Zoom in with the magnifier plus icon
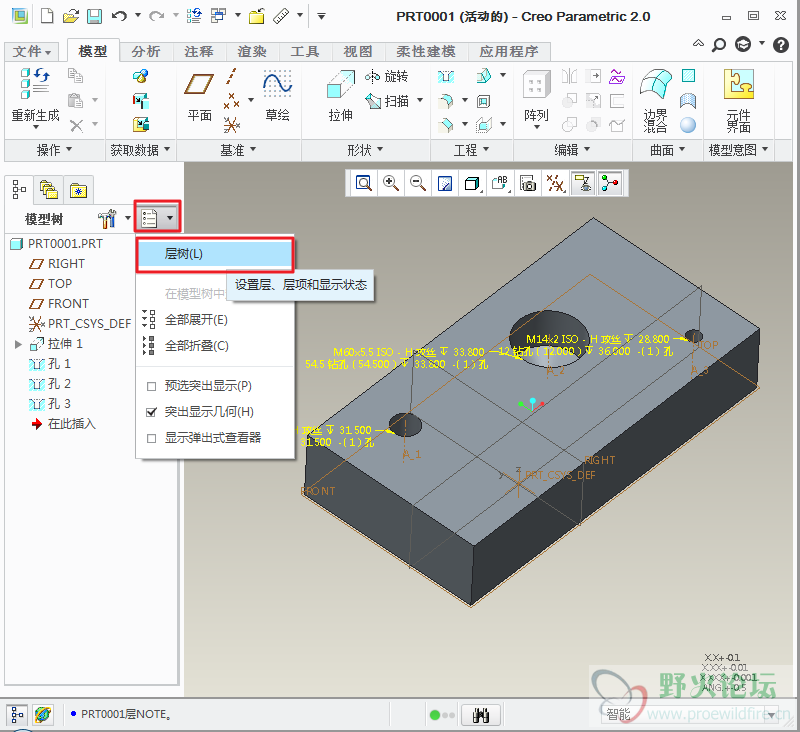Screen dimensions: 800x732 [x=391, y=183]
